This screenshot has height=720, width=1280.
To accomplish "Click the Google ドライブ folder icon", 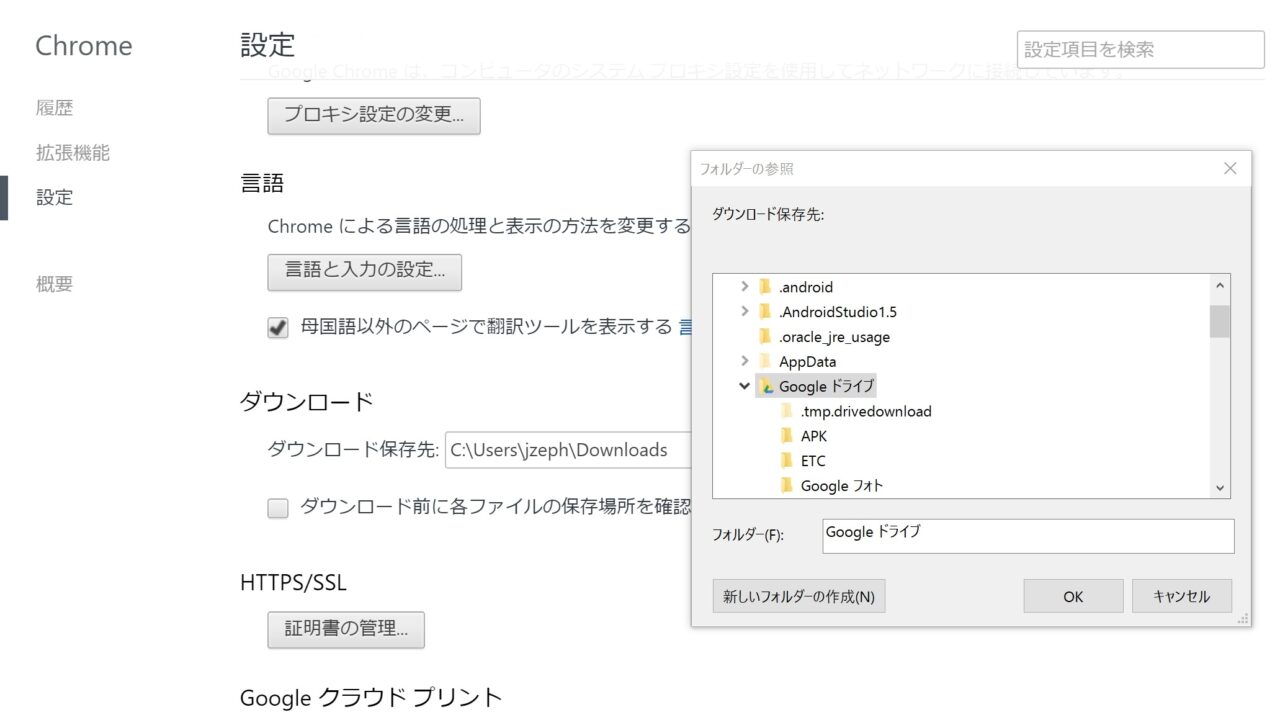I will coord(766,387).
